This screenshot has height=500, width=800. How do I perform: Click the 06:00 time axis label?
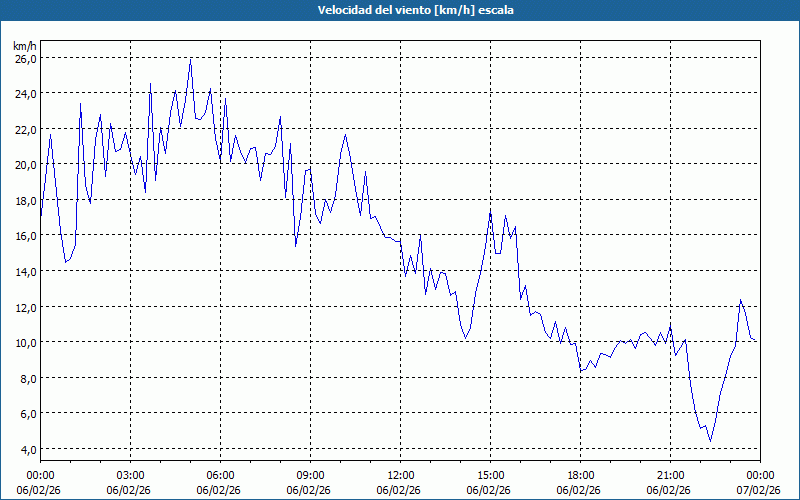point(220,475)
